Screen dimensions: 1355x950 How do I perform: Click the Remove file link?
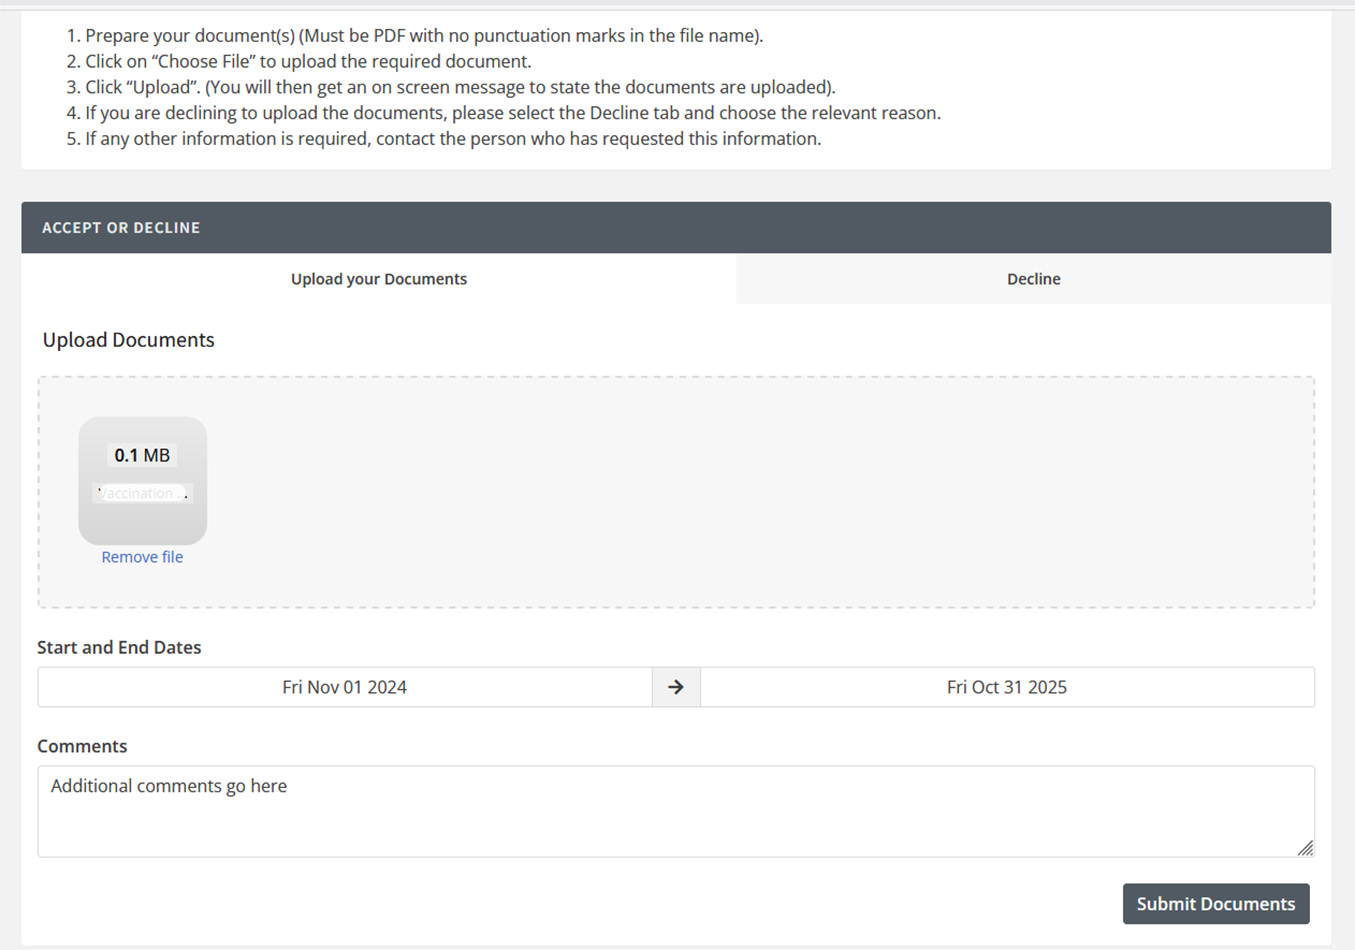[x=142, y=557]
